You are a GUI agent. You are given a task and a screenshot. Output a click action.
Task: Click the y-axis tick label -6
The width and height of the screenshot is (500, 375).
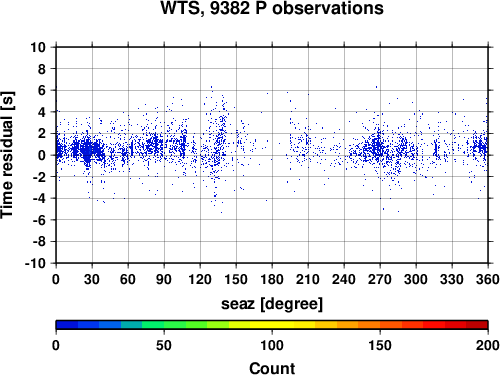pos(39,220)
